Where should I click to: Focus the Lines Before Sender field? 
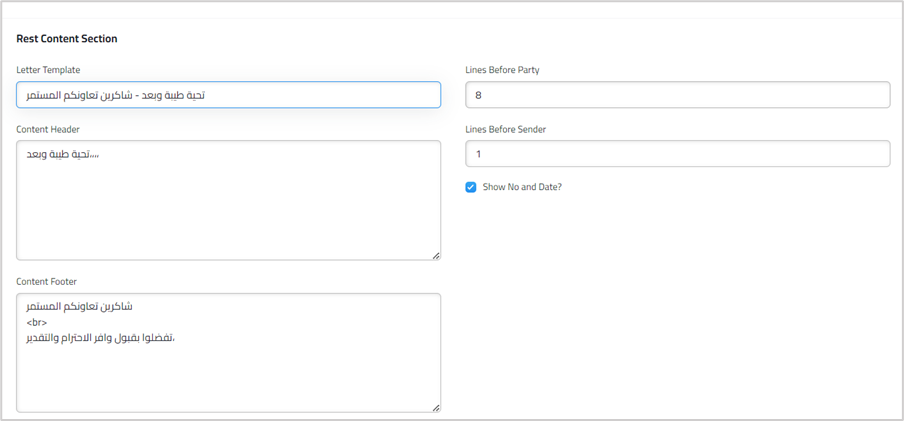click(x=677, y=154)
